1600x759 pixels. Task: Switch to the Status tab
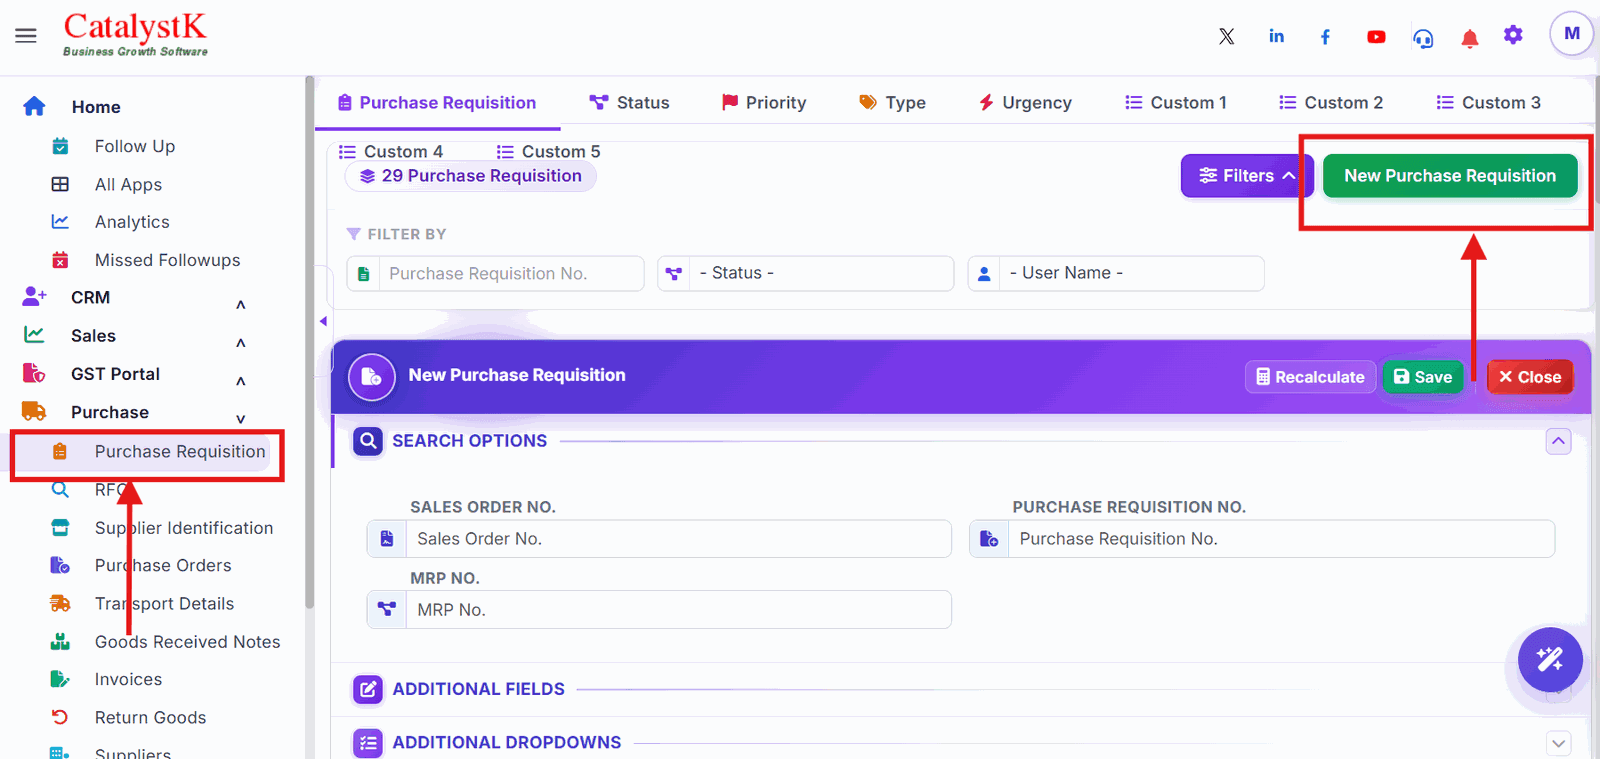click(629, 103)
